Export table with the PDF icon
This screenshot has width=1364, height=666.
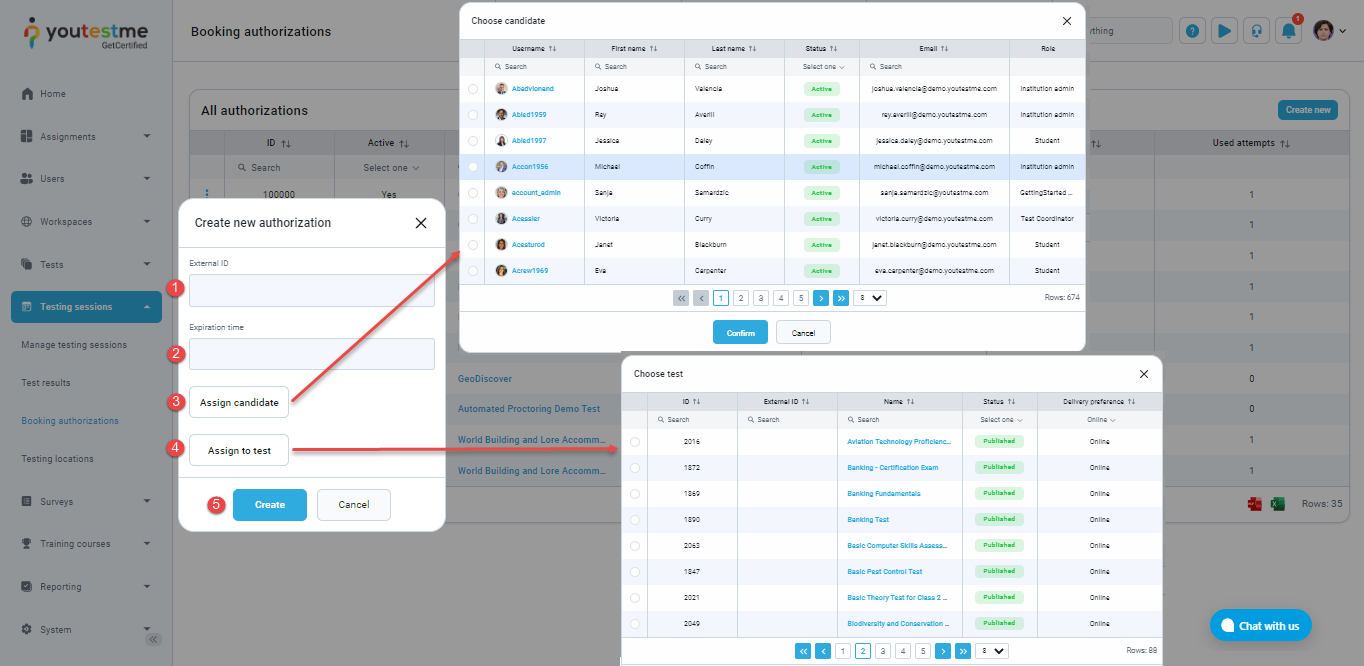1254,505
